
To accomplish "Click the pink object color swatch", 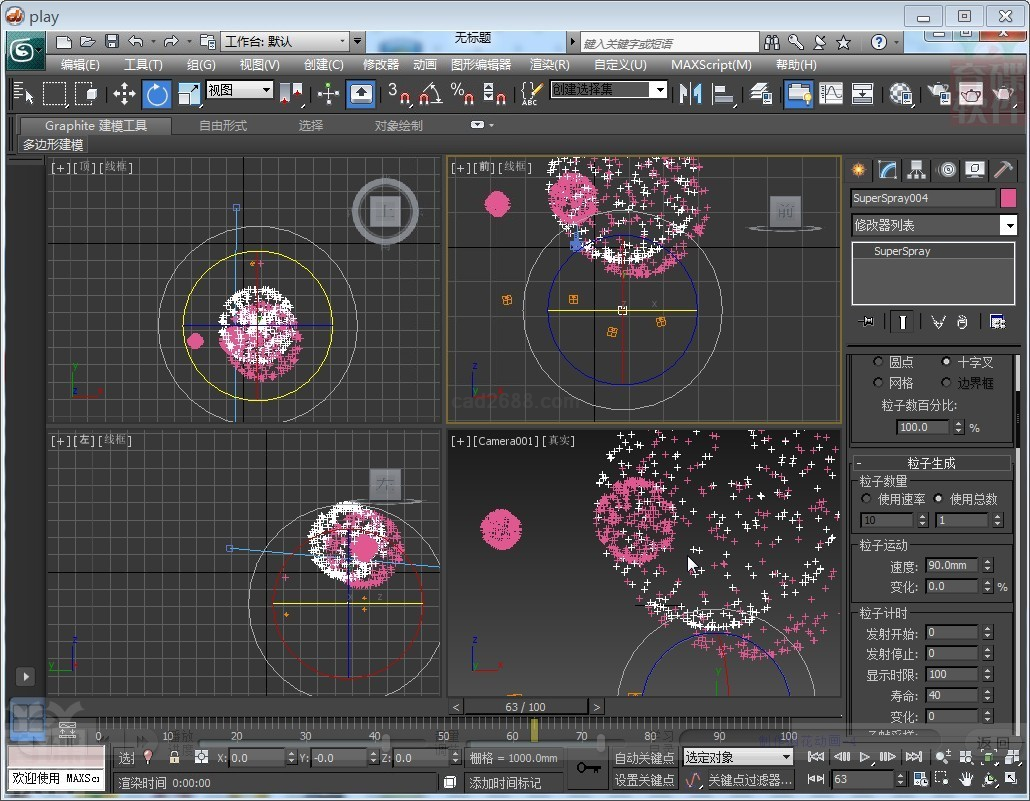I will 1008,198.
